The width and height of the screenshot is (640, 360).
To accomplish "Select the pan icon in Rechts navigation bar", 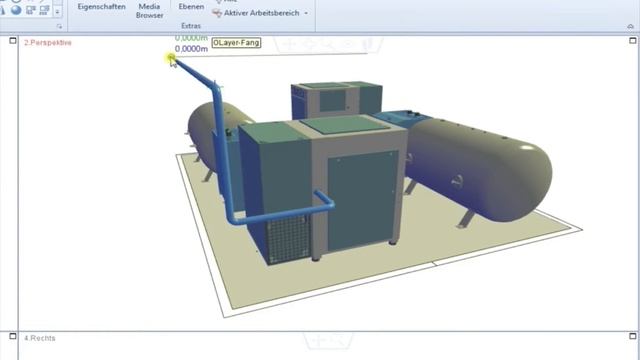I will coord(319,339).
